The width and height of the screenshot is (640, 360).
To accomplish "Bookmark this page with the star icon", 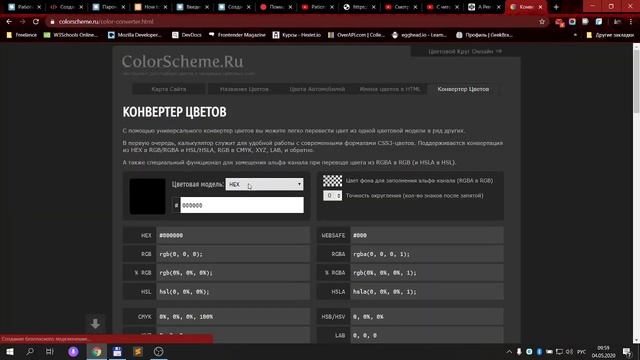I will [542, 22].
